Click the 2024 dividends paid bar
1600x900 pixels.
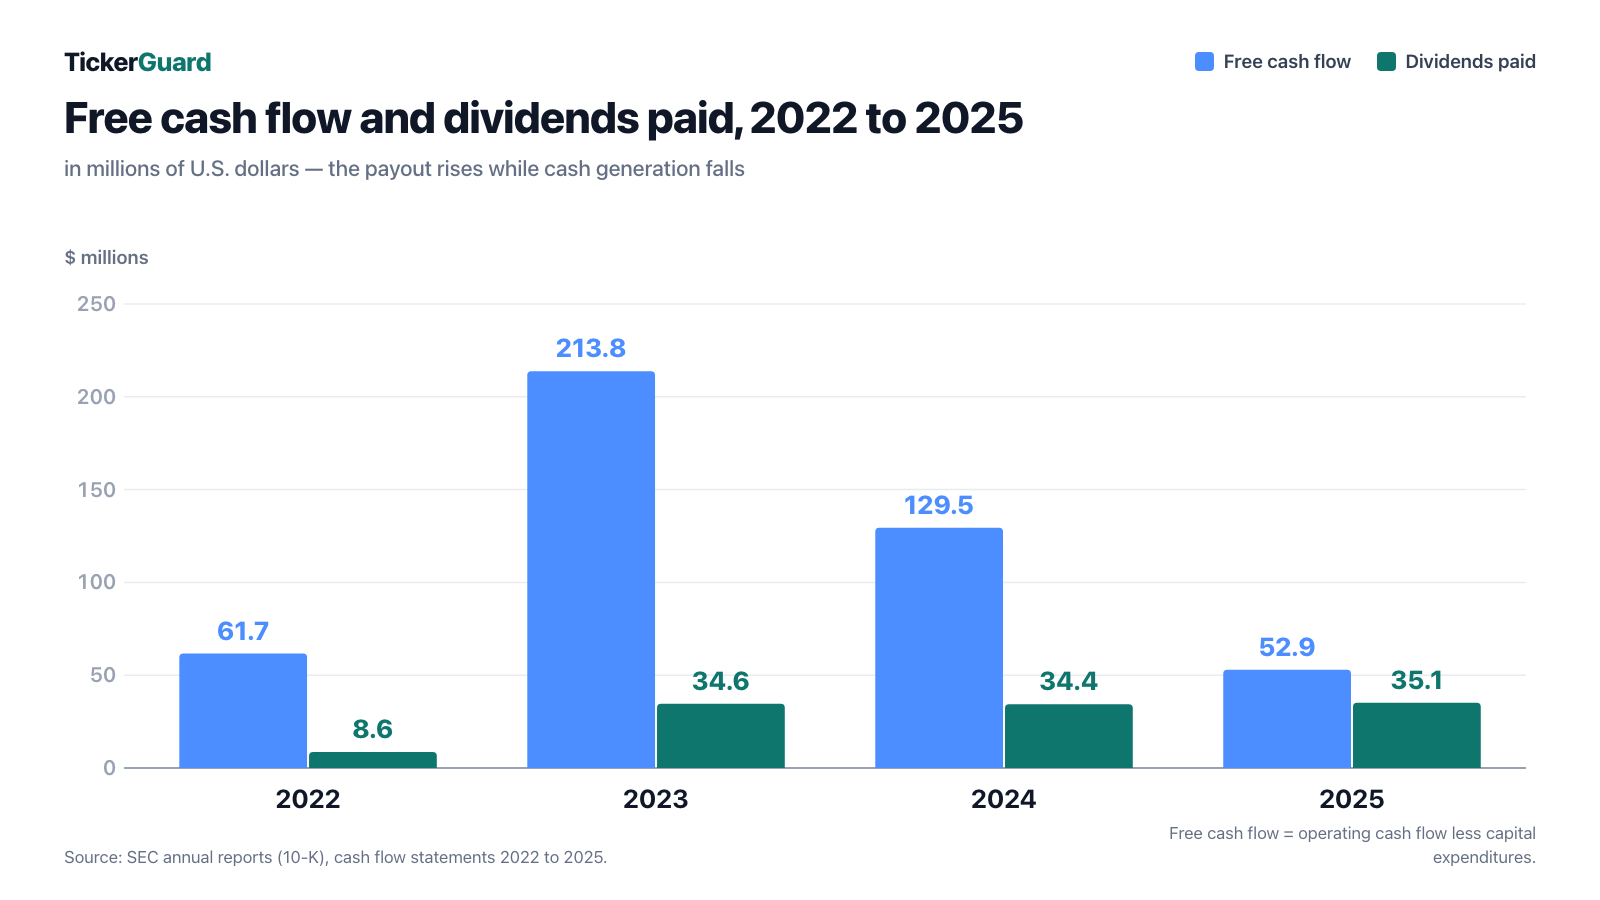[x=1069, y=736]
